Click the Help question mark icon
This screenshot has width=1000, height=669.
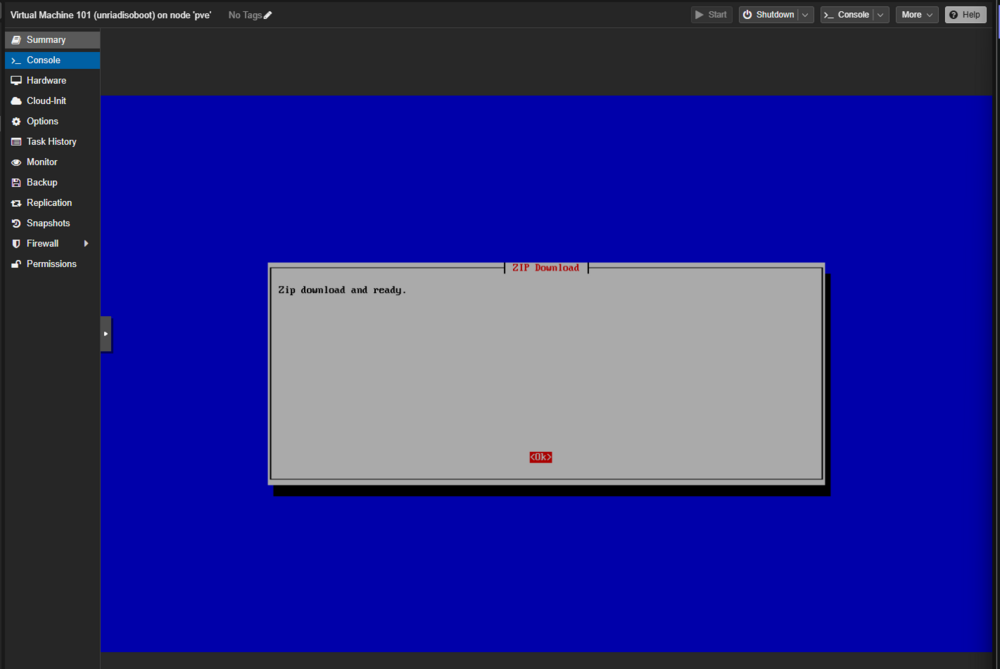click(953, 15)
